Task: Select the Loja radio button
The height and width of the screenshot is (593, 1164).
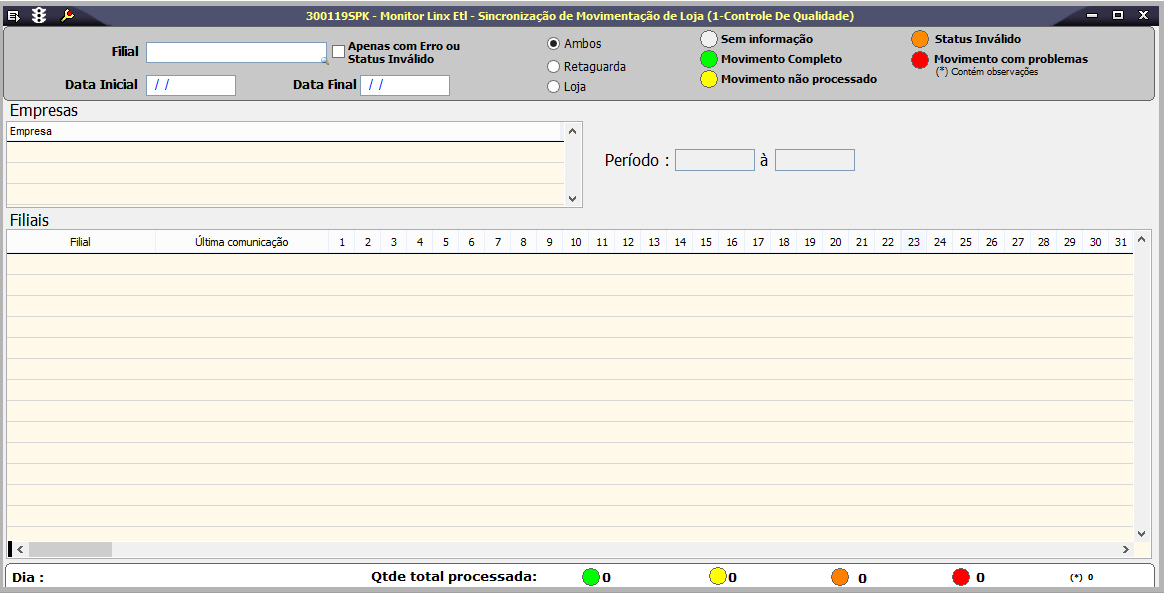Action: coord(553,87)
